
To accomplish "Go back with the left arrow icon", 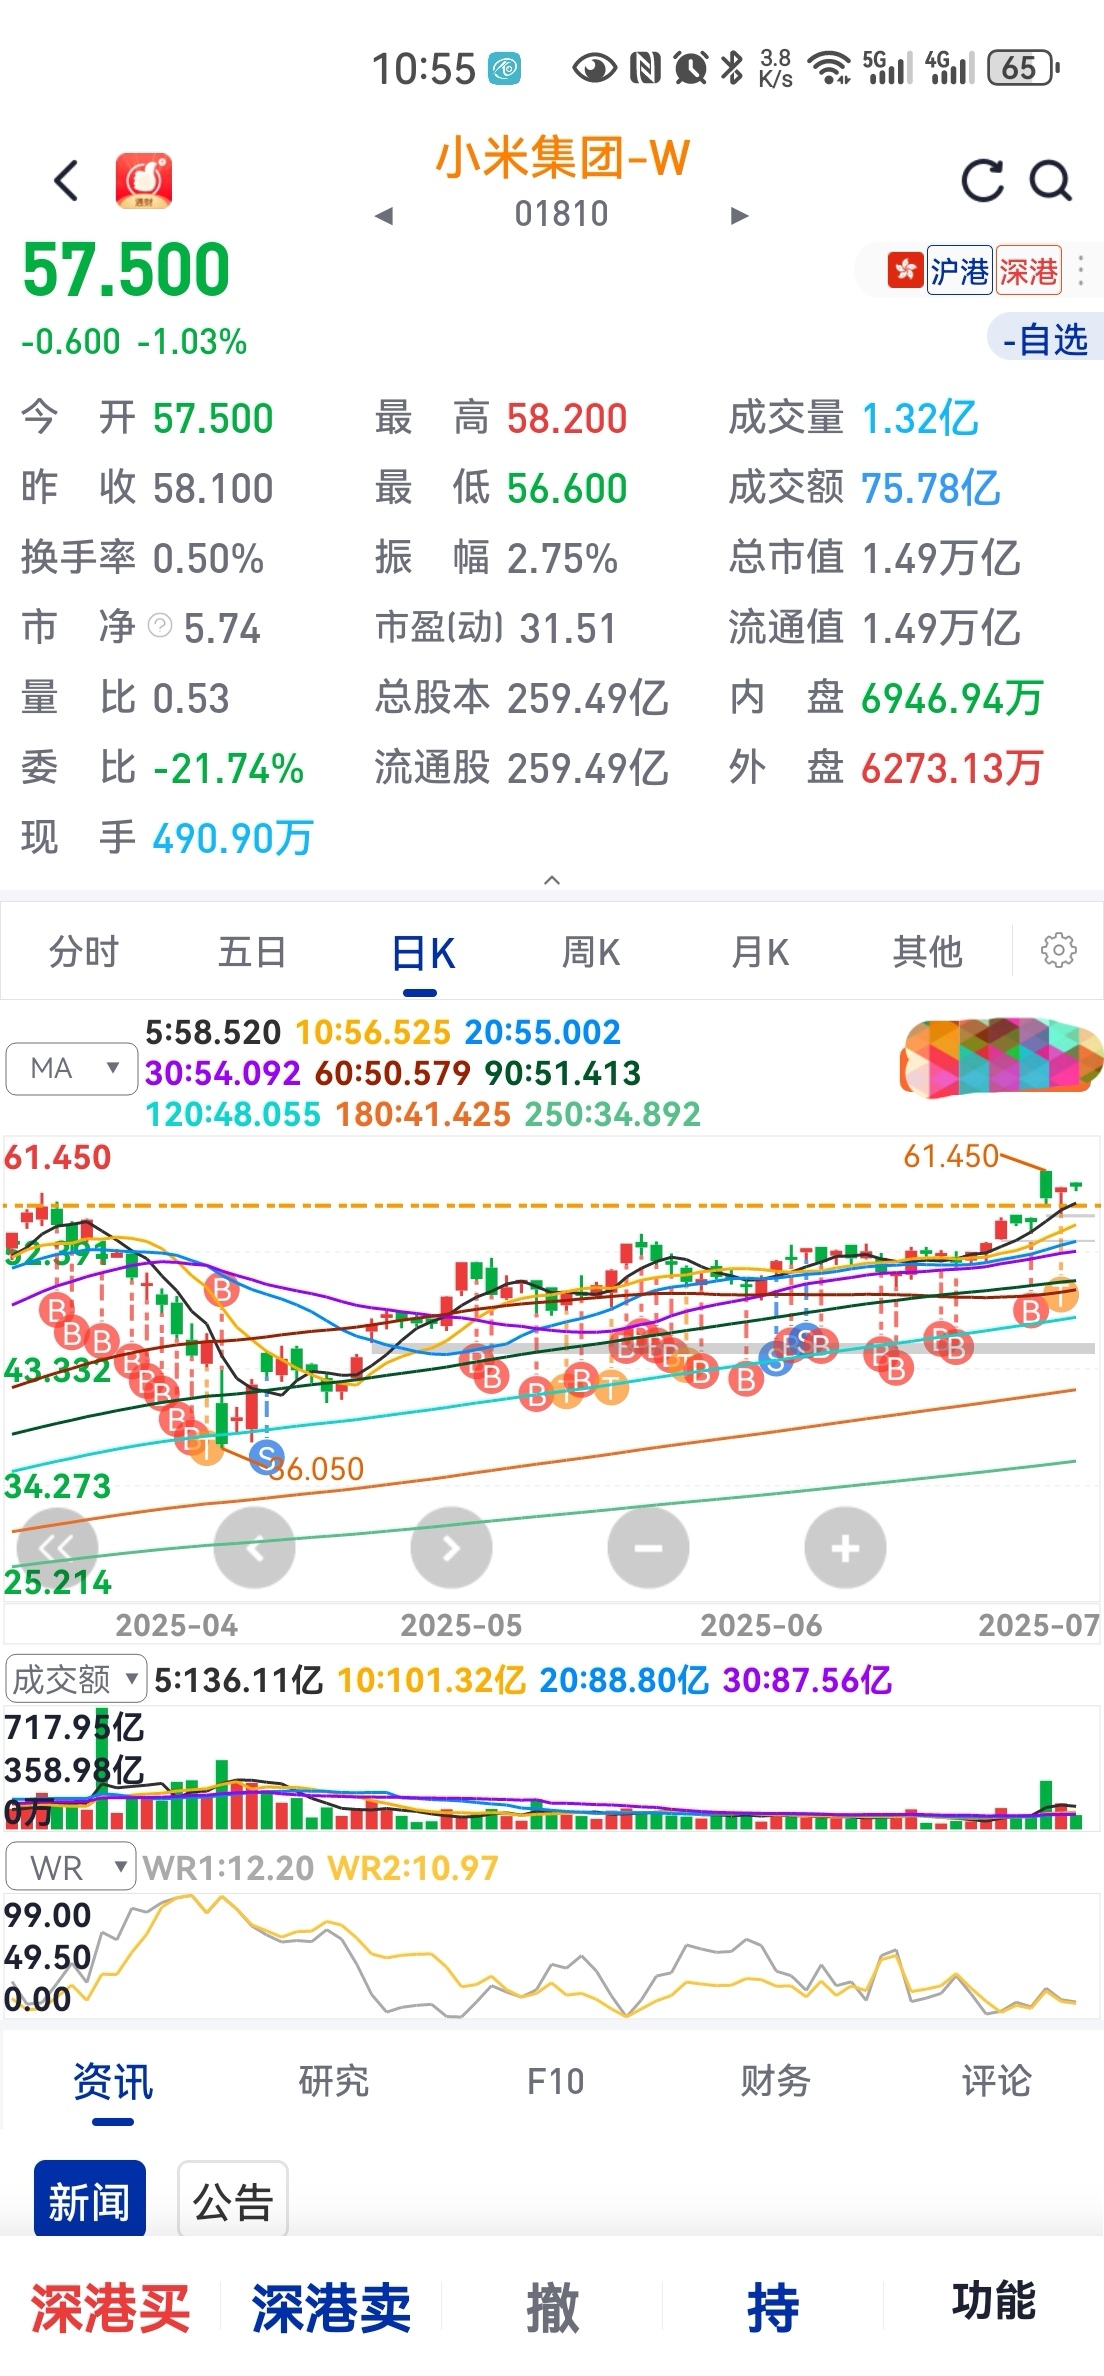I will tap(66, 181).
